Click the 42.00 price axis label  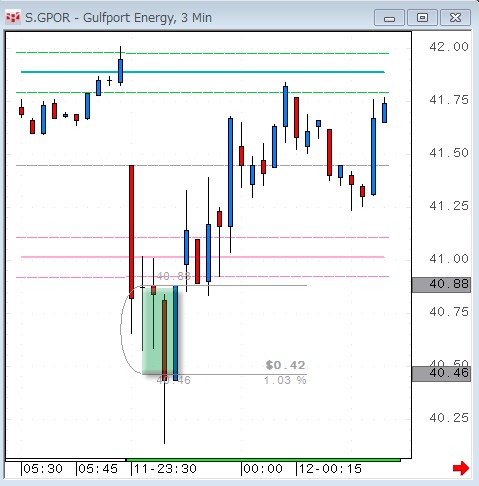[449, 47]
